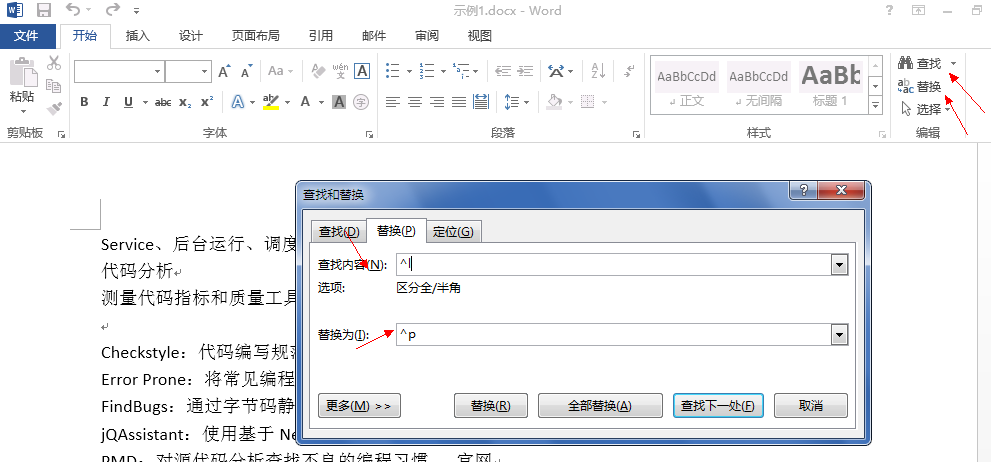991x462 pixels.
Task: Switch to the 插入 ribbon tab
Action: [137, 35]
